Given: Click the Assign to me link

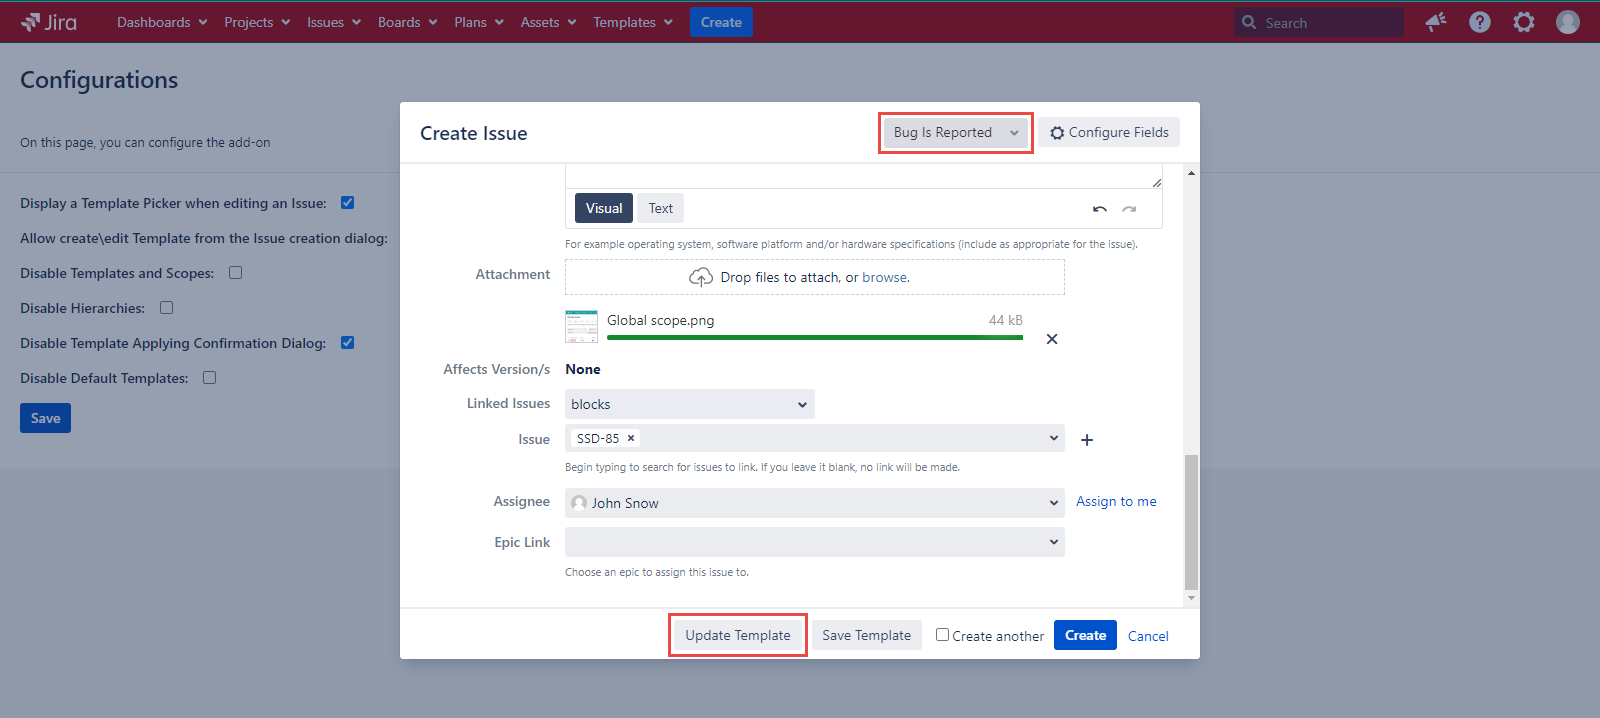Looking at the screenshot, I should pos(1116,502).
